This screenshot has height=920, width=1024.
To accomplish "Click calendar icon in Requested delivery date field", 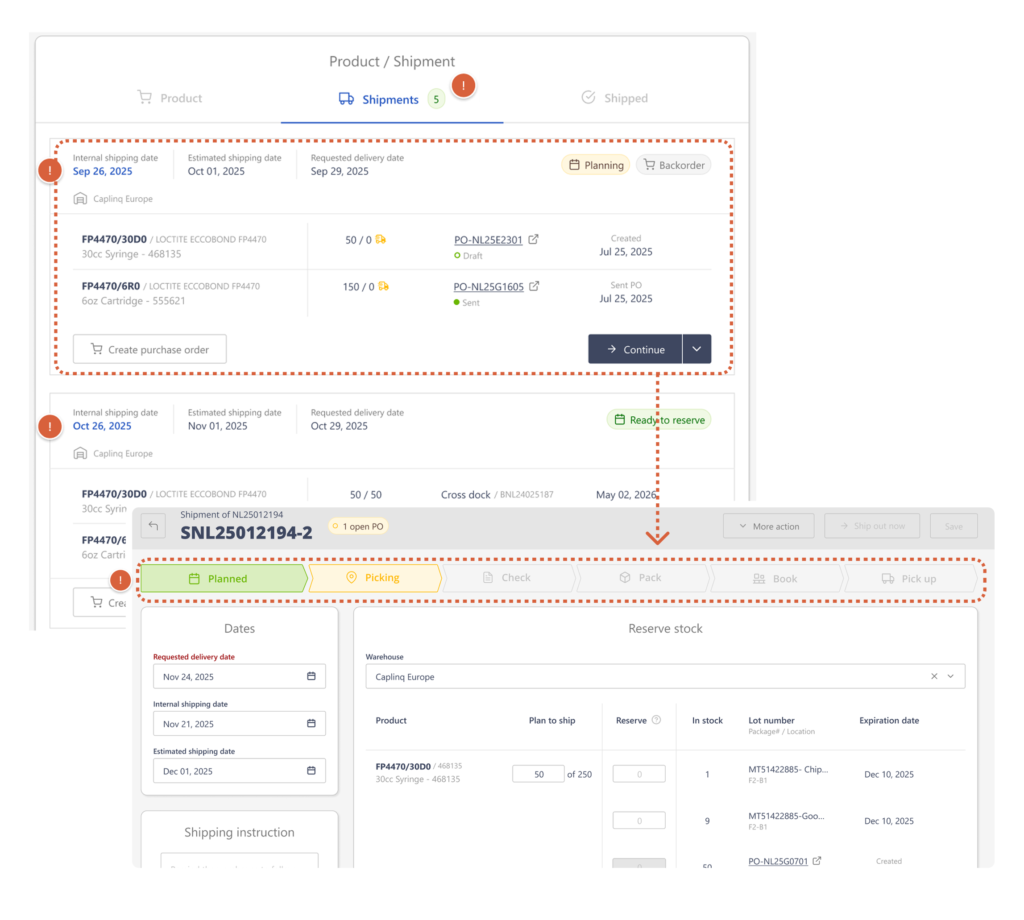I will [x=311, y=677].
